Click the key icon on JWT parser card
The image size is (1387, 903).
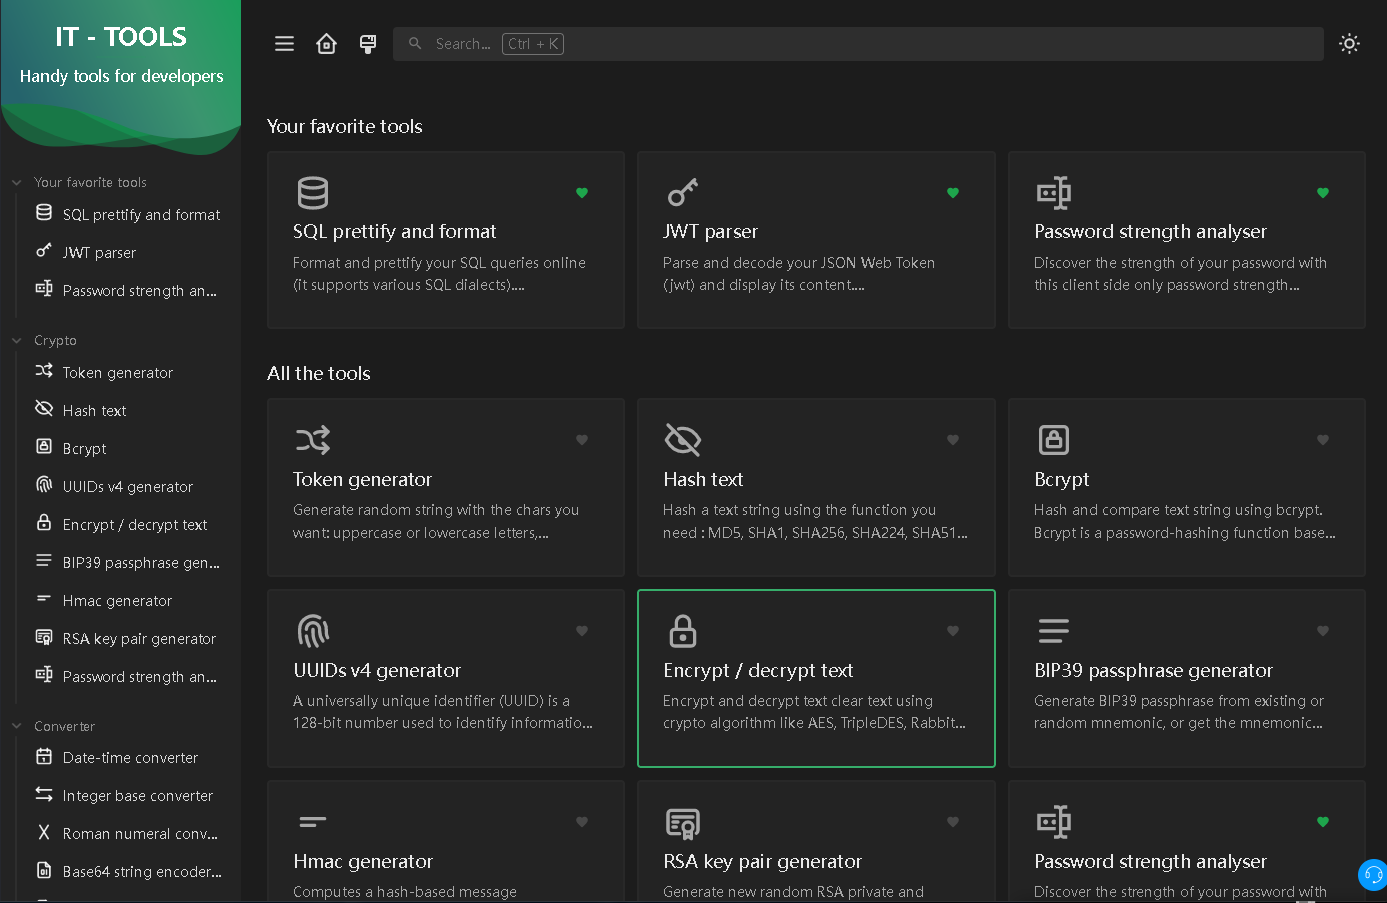point(683,192)
